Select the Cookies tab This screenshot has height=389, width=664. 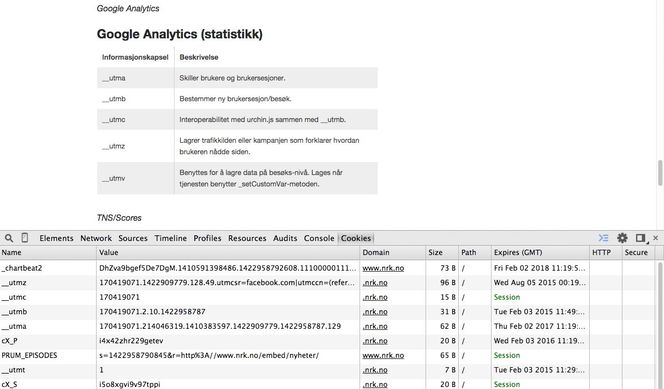pos(356,238)
